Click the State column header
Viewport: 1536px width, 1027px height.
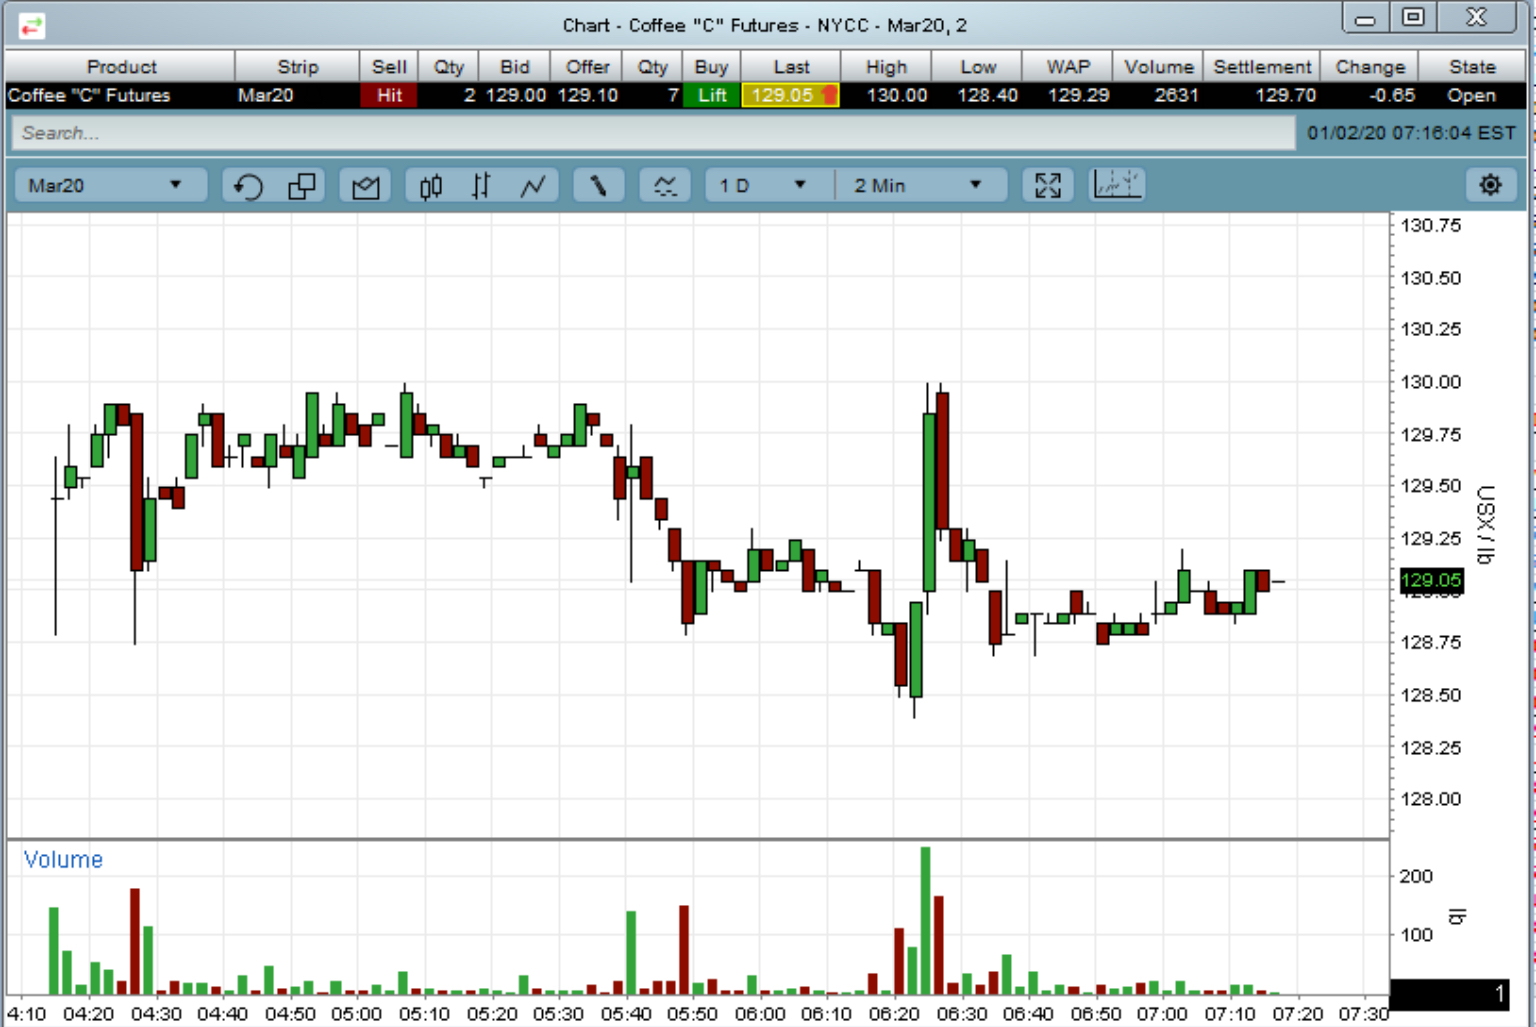click(1472, 67)
